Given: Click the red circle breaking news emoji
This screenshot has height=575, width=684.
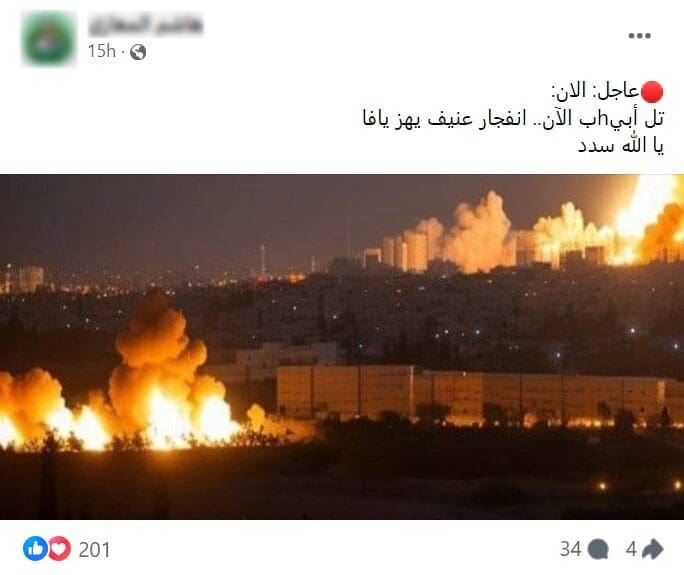Looking at the screenshot, I should pos(652,92).
